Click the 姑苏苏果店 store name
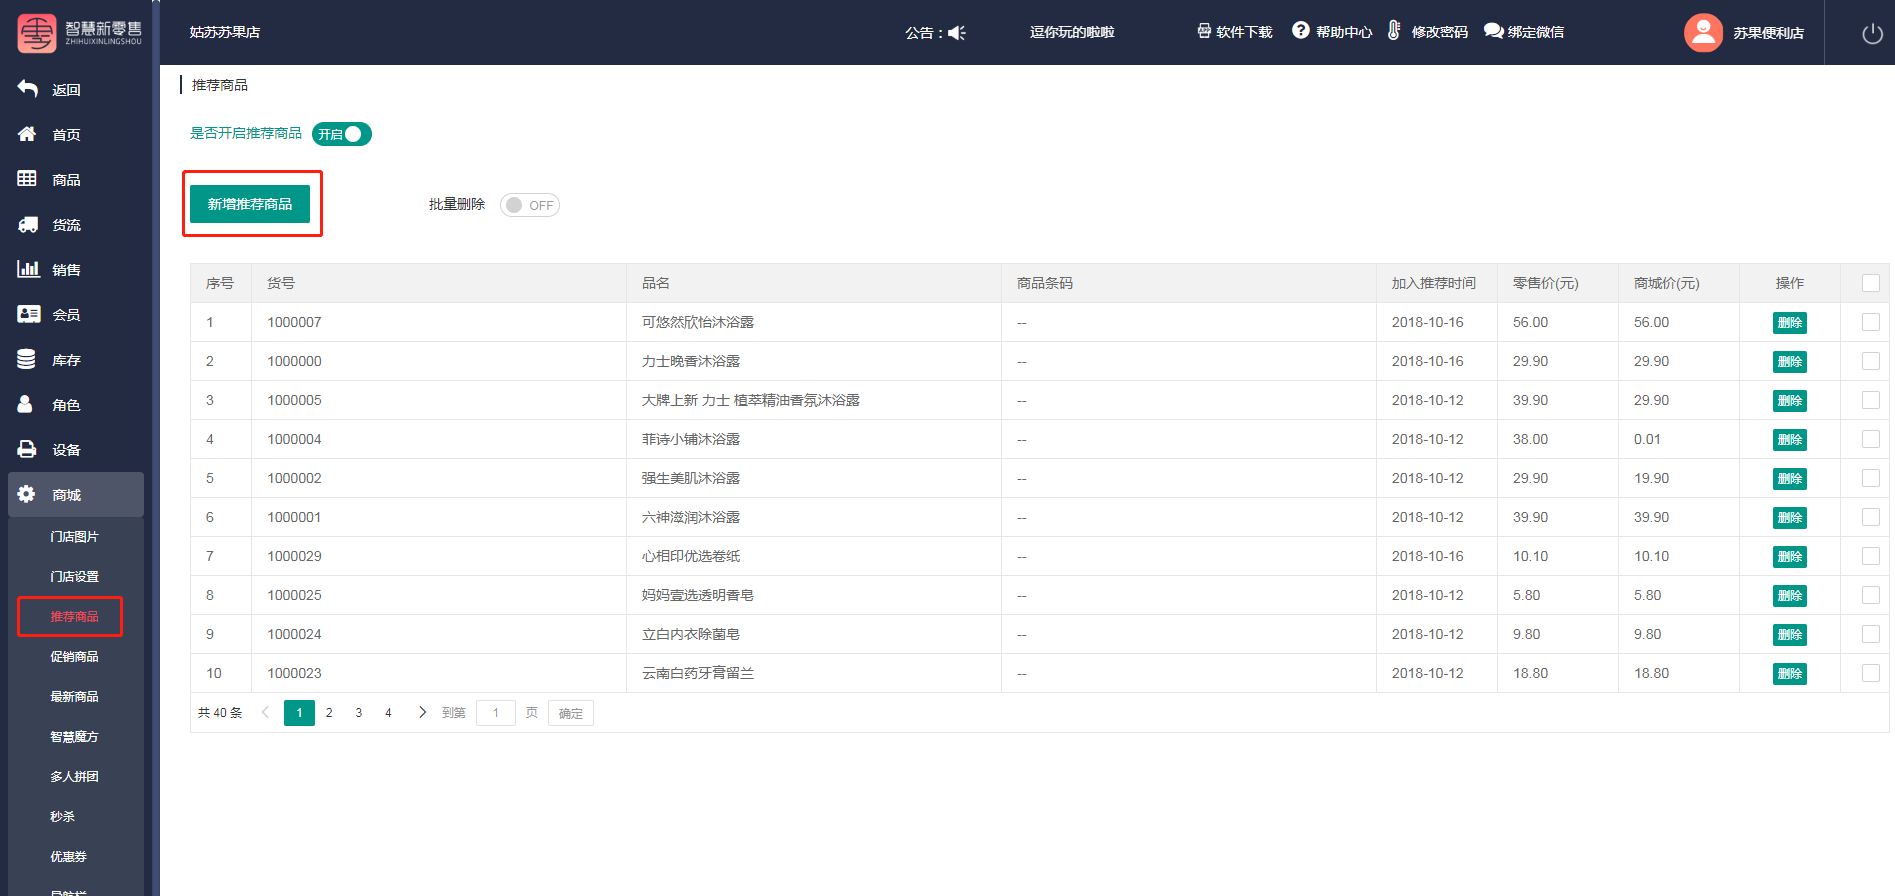Screen dimensions: 1895x896 (225, 32)
